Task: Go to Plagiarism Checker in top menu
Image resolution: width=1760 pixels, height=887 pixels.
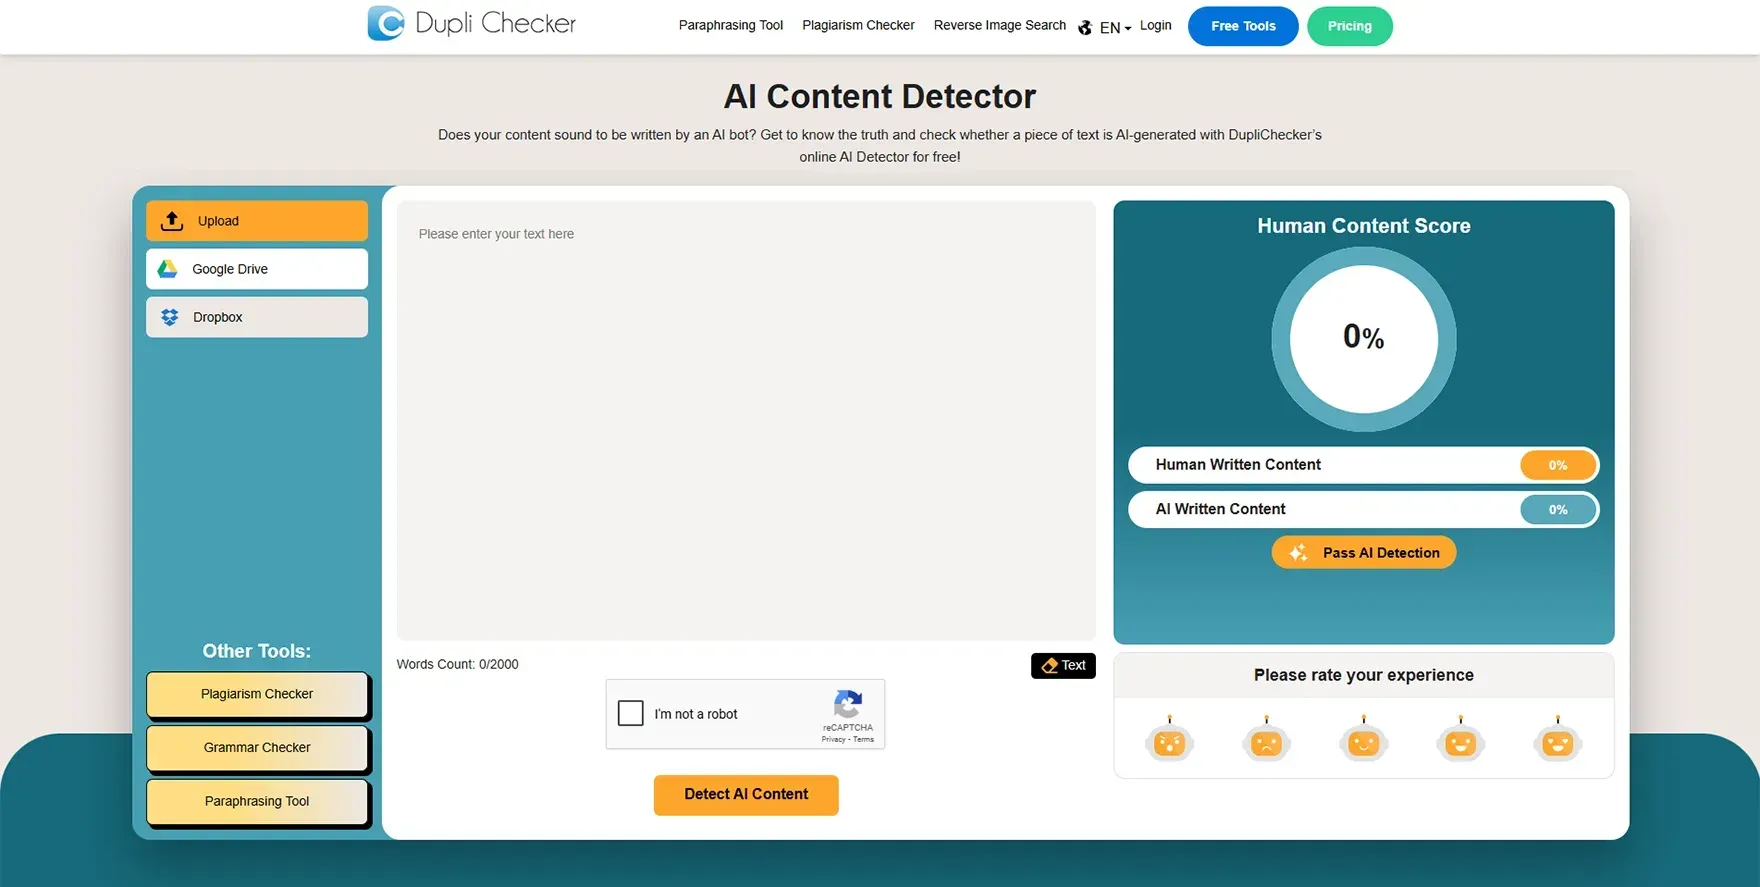Action: [x=858, y=26]
